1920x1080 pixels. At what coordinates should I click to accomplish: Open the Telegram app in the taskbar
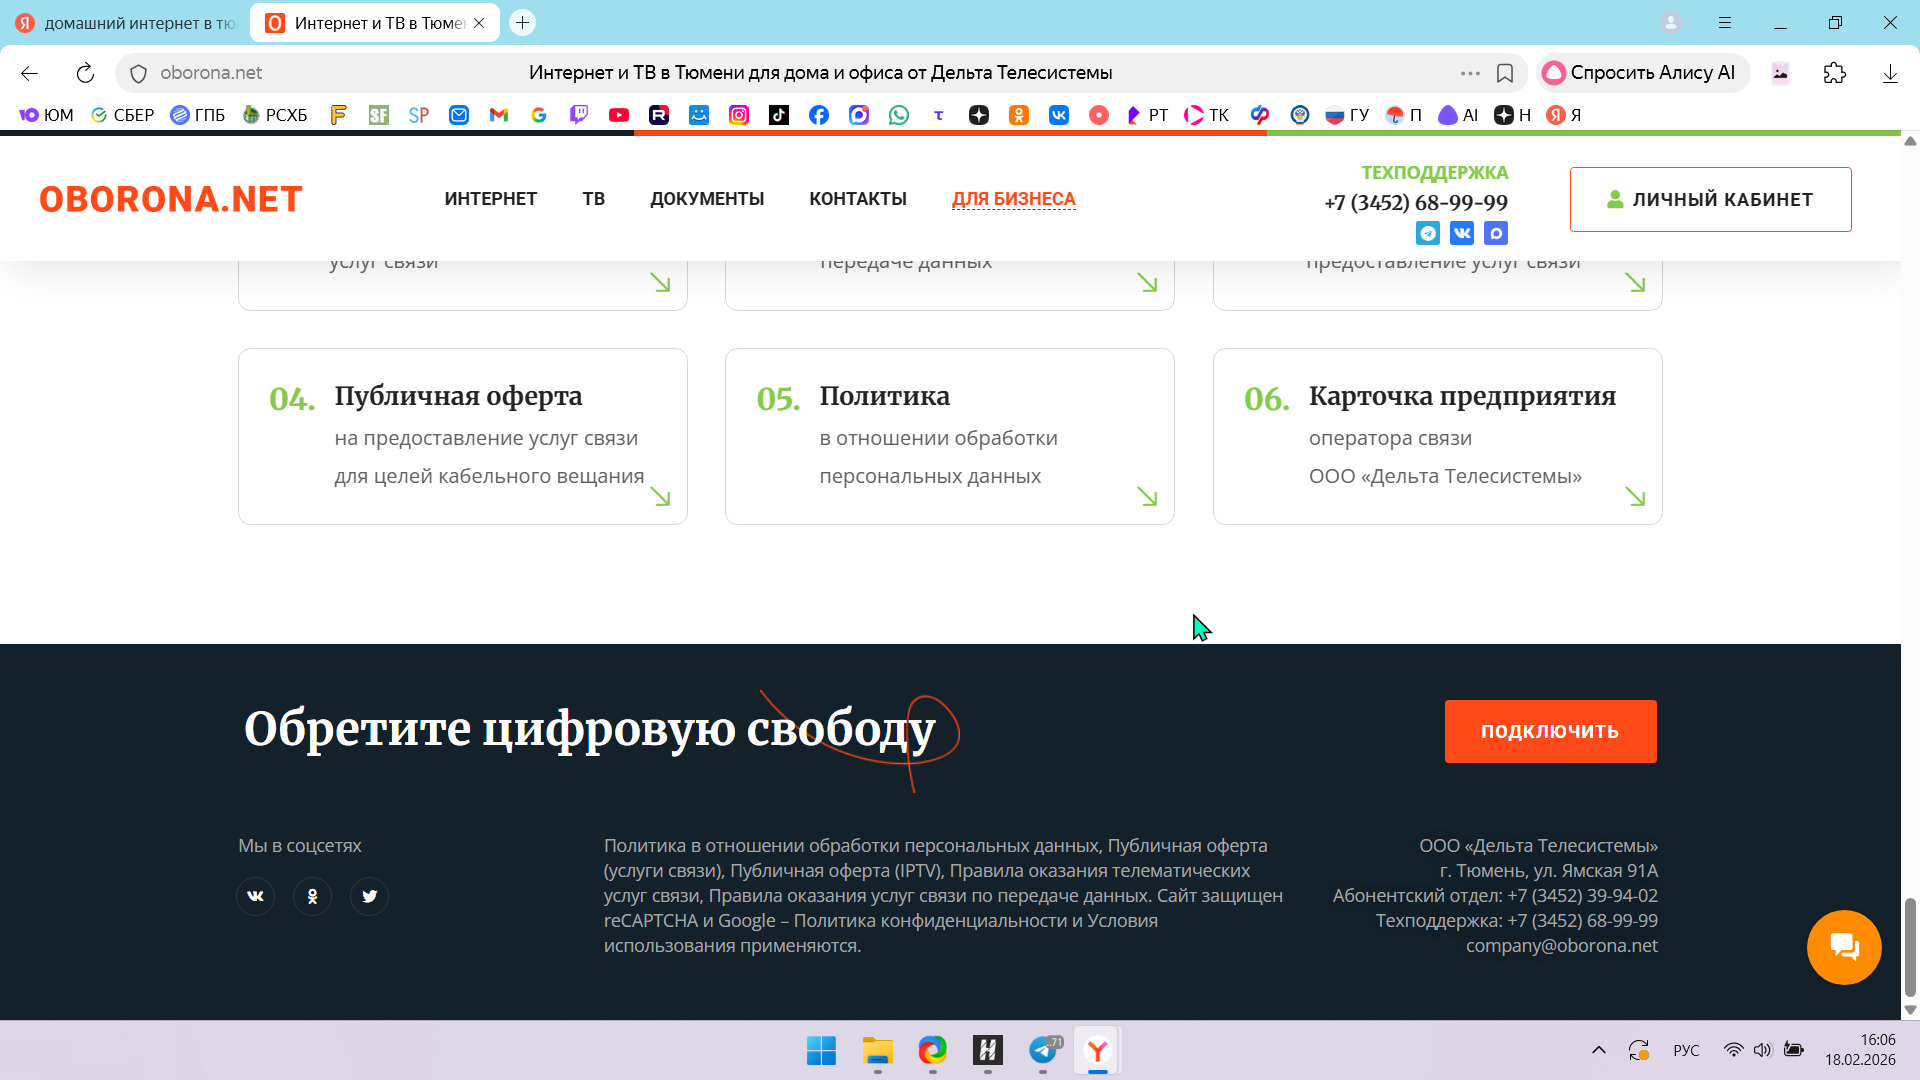click(1043, 1050)
